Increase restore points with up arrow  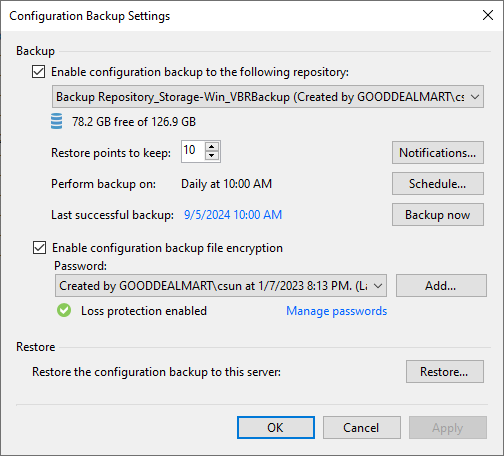[x=212, y=147]
